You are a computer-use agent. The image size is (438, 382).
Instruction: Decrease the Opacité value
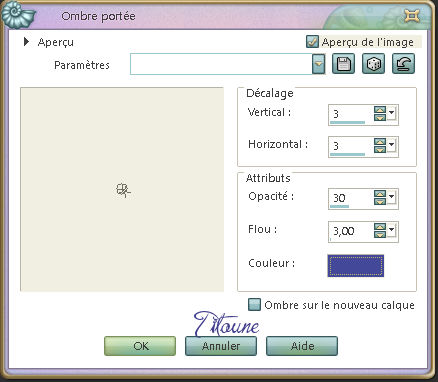[380, 201]
